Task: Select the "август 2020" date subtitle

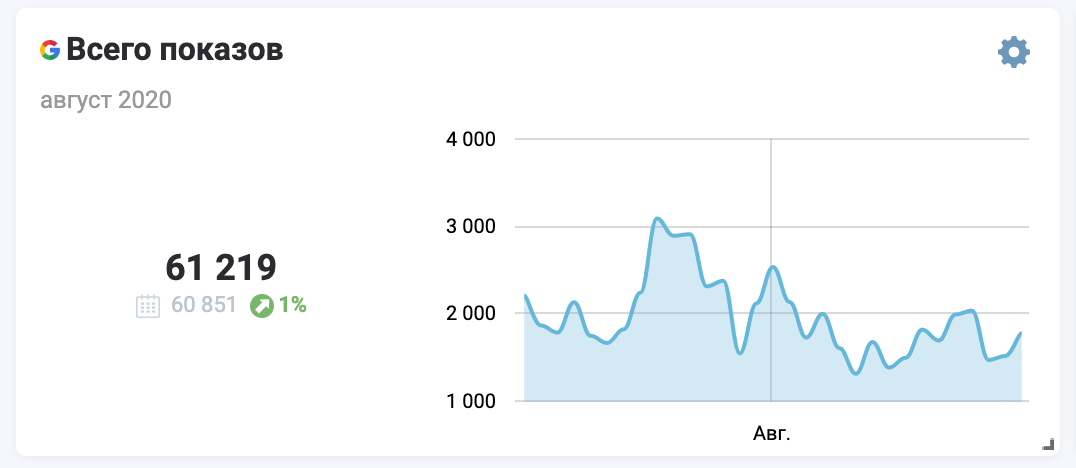Action: pos(106,100)
